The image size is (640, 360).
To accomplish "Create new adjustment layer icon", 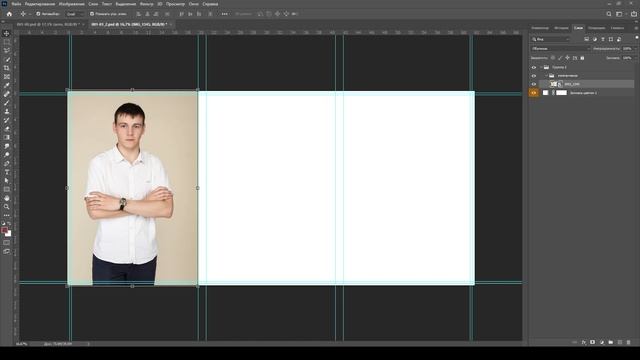I will (x=602, y=342).
